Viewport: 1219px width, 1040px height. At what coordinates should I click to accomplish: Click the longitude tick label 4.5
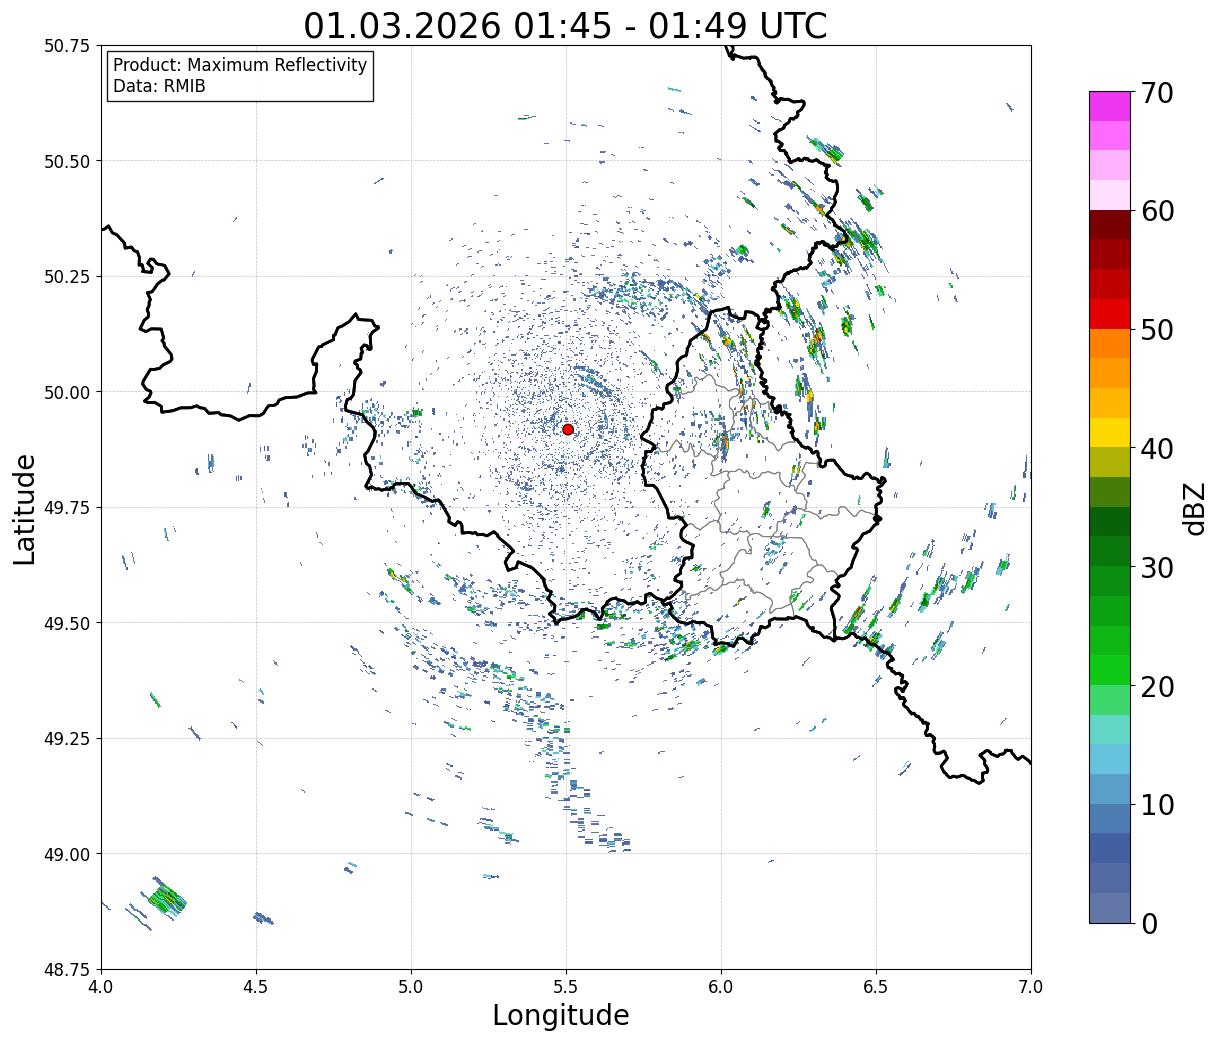(x=256, y=987)
